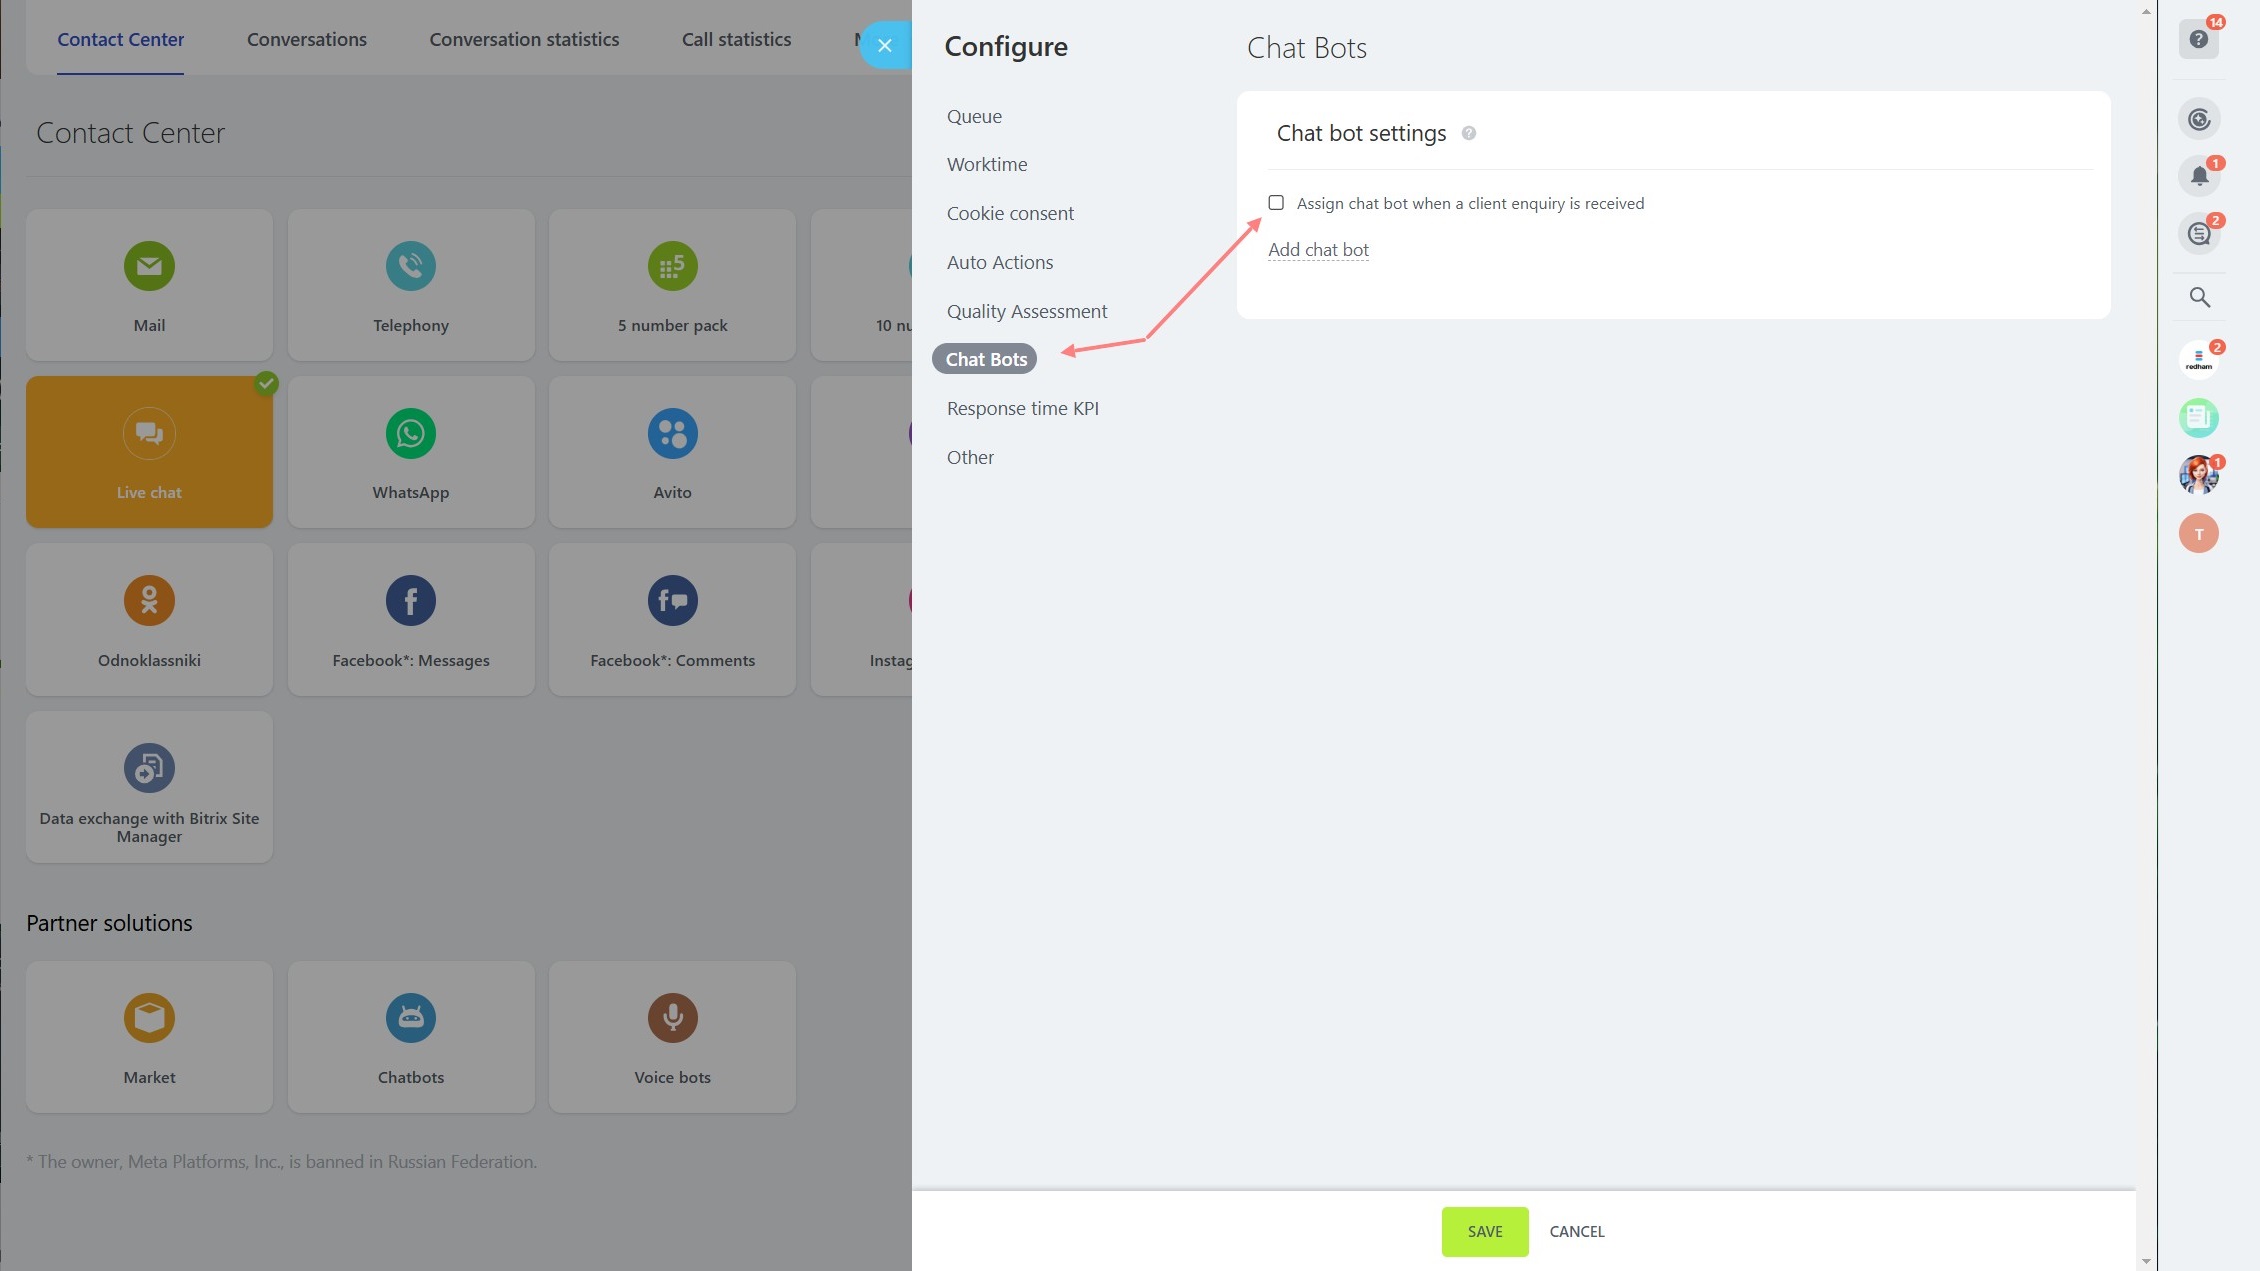
Task: Enable assign chat bot on client enquiry
Action: pyautogui.click(x=1276, y=203)
